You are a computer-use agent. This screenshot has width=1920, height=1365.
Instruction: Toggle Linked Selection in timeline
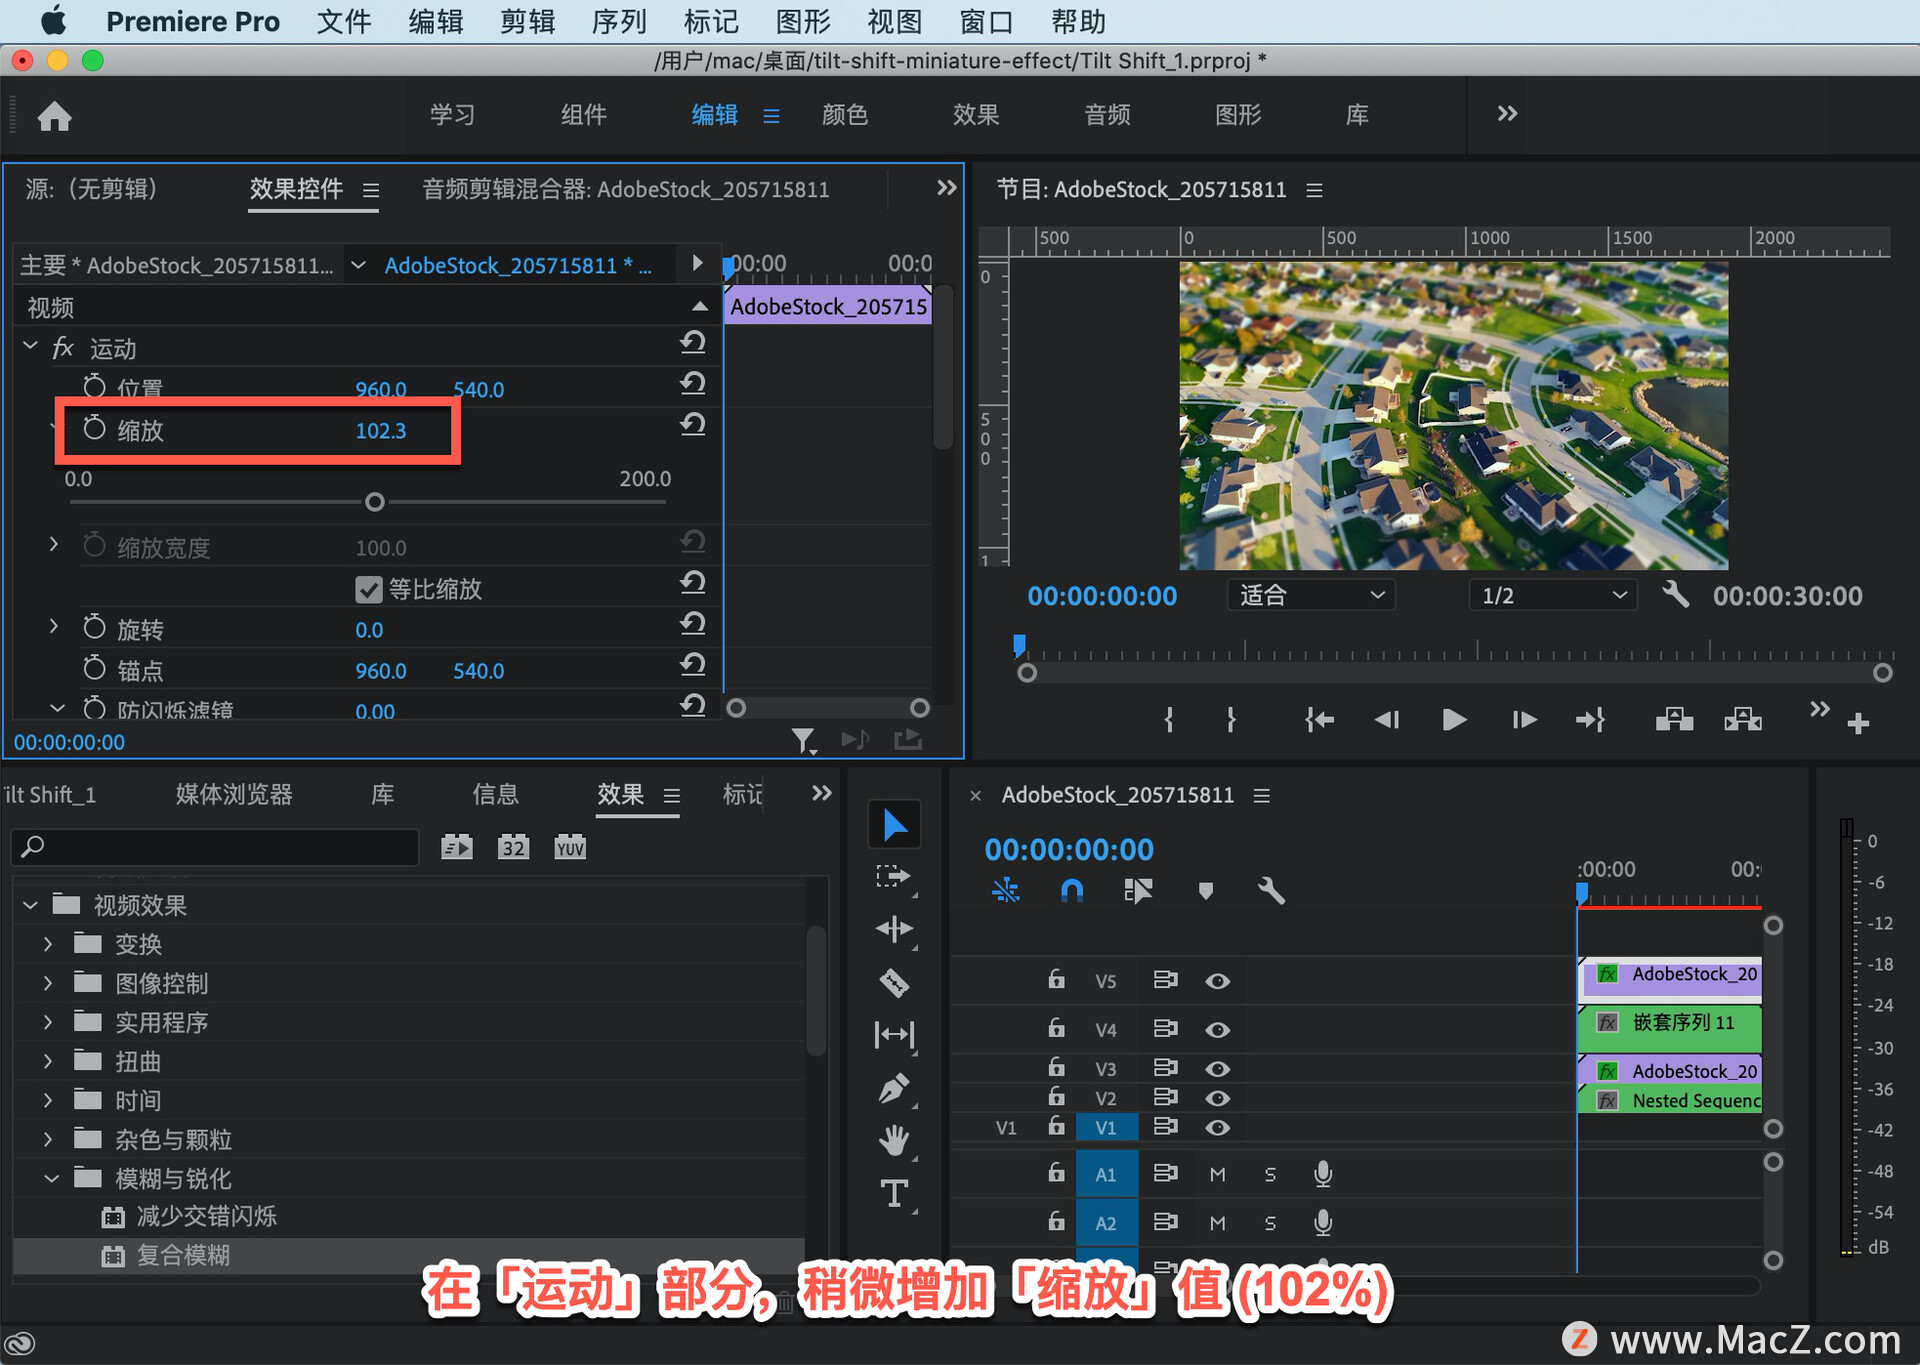pos(1138,890)
